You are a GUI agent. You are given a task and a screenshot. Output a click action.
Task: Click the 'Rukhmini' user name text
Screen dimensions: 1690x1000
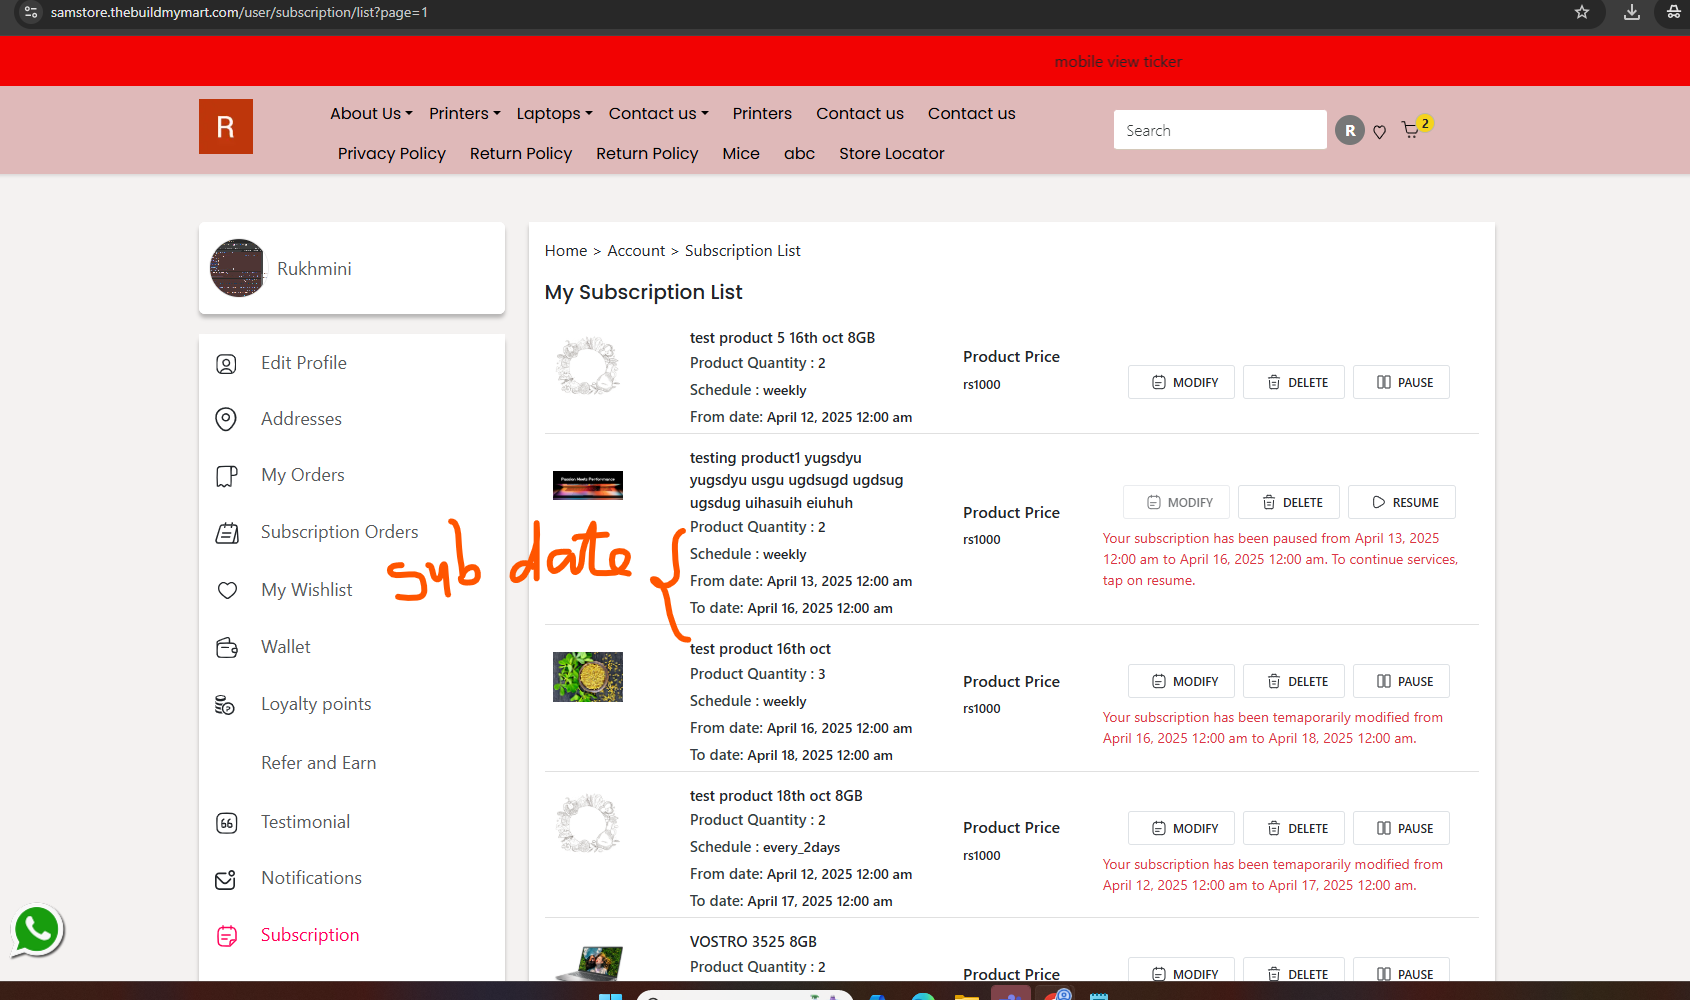314,269
